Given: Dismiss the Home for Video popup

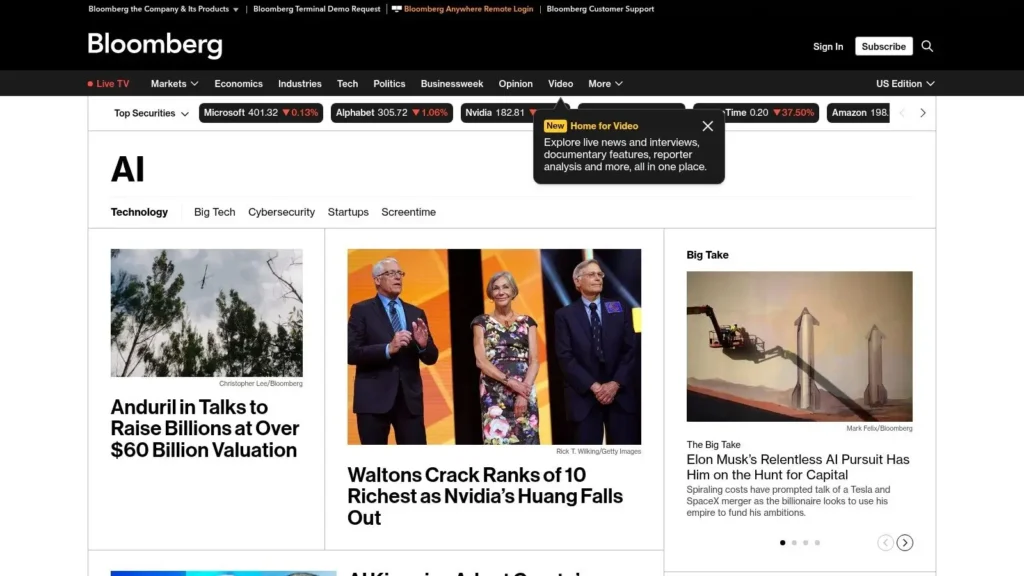Looking at the screenshot, I should click(x=708, y=126).
